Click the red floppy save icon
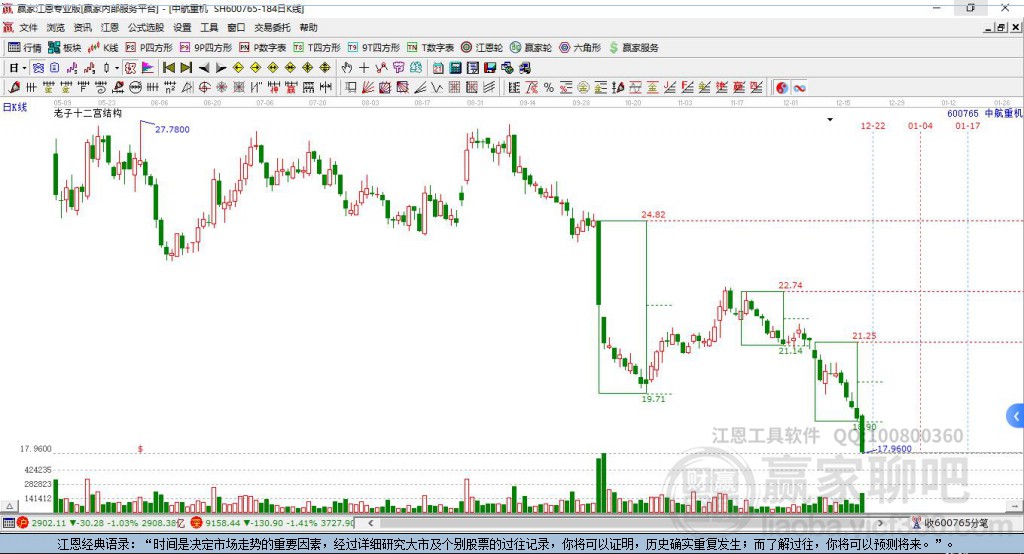 click(x=490, y=68)
